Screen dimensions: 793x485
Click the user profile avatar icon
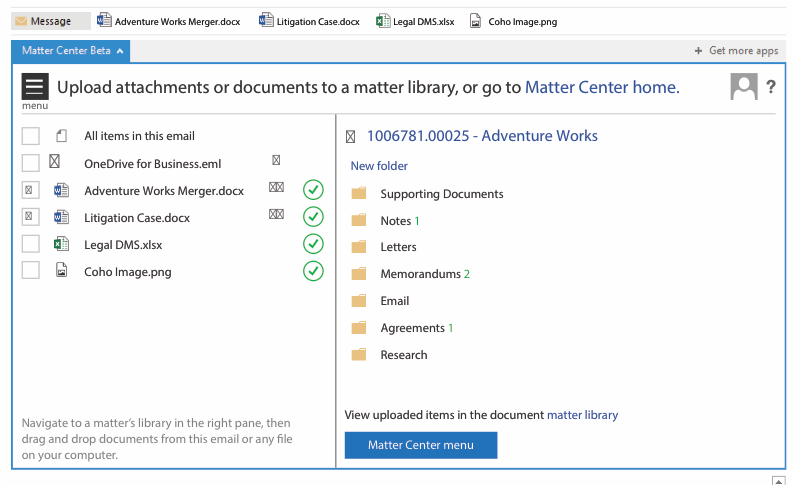(743, 86)
